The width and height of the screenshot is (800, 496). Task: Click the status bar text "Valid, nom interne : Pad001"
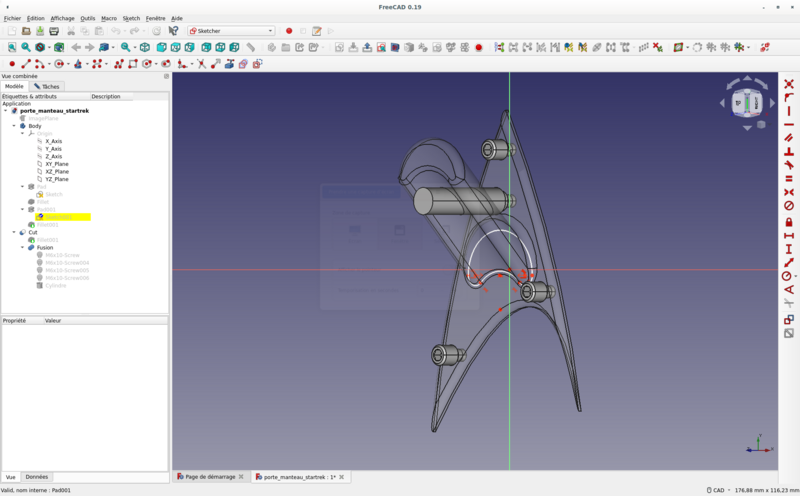(x=36, y=490)
